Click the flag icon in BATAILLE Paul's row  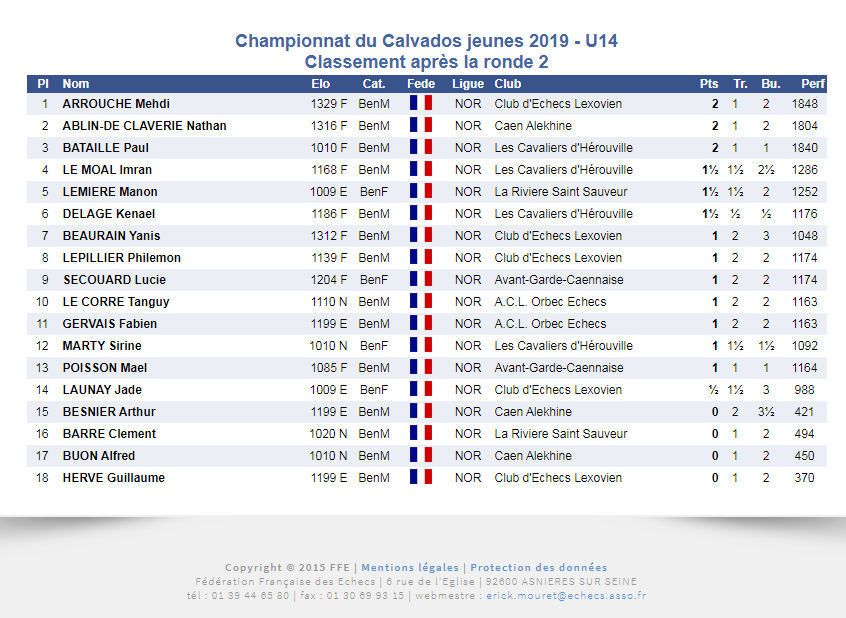click(x=420, y=148)
